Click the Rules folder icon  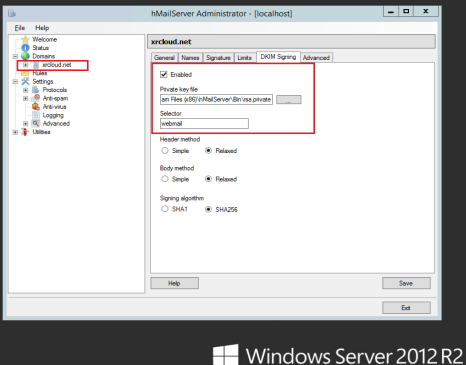tap(25, 73)
